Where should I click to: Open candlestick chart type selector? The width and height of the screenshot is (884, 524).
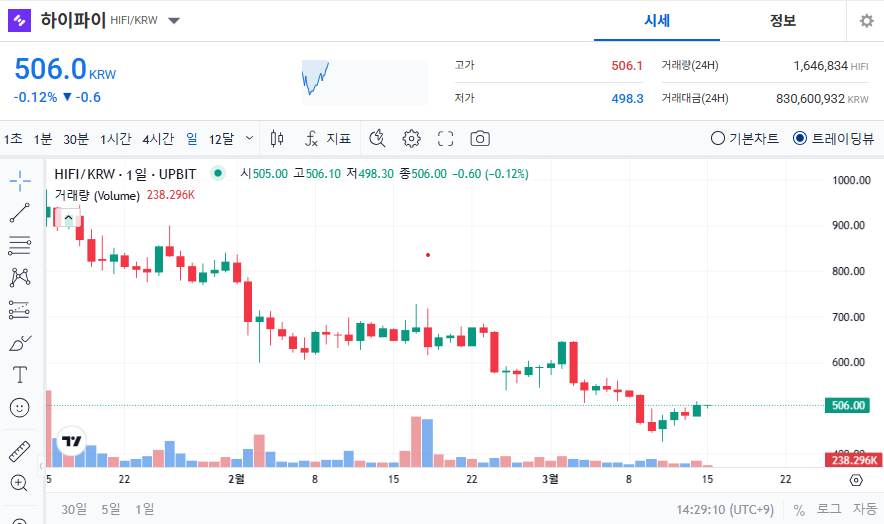click(x=277, y=138)
